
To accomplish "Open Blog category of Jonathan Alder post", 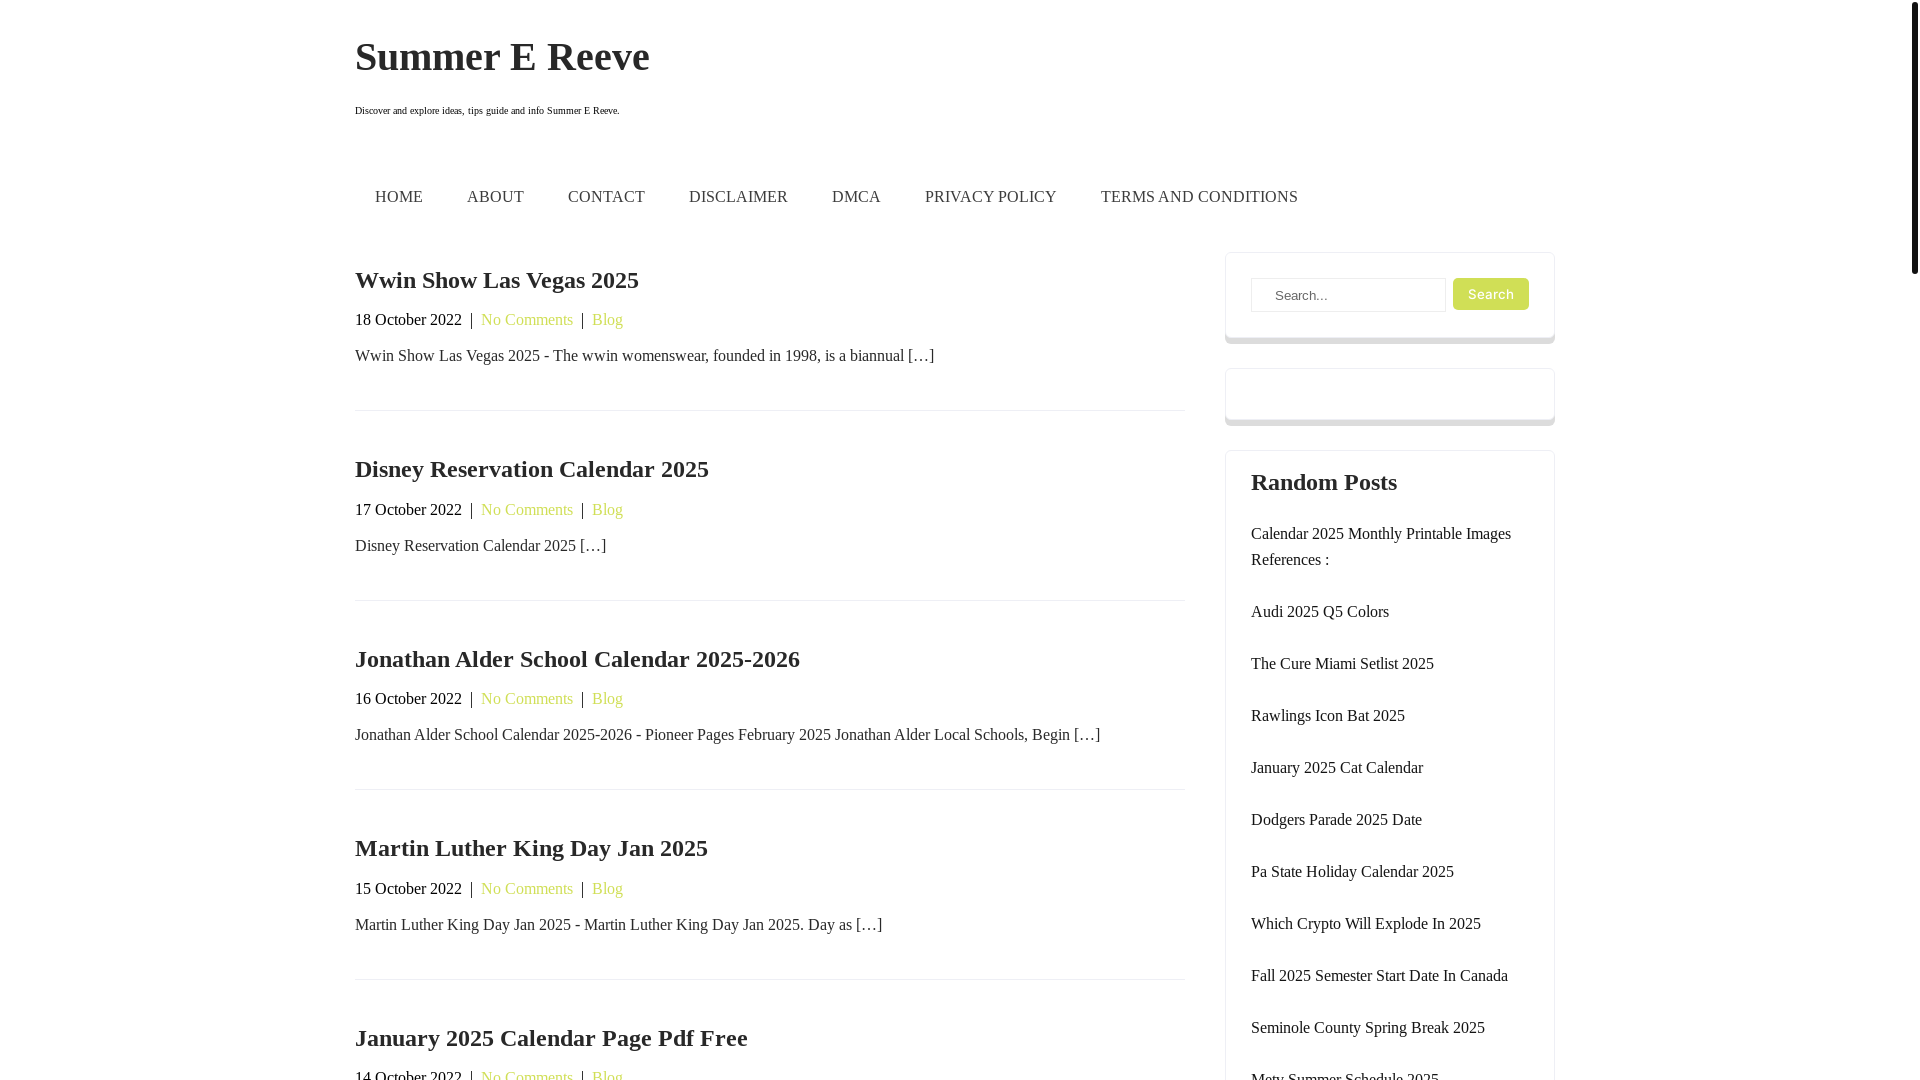I will click(607, 699).
